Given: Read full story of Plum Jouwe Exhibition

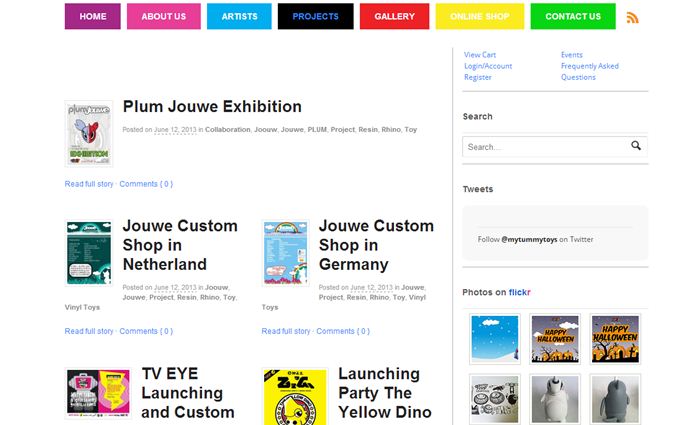Looking at the screenshot, I should tap(89, 184).
